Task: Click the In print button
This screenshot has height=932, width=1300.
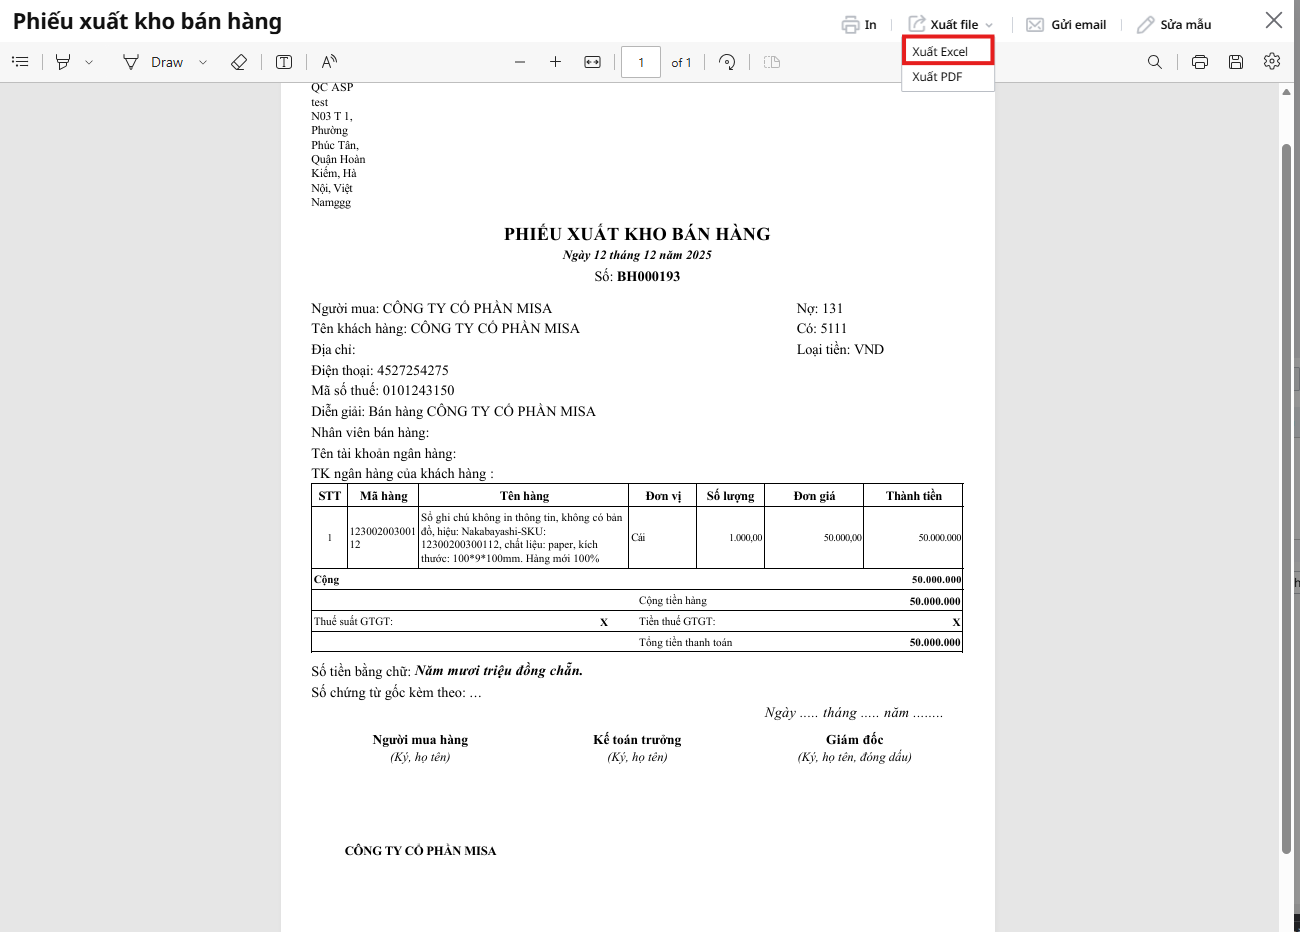Action: point(859,24)
